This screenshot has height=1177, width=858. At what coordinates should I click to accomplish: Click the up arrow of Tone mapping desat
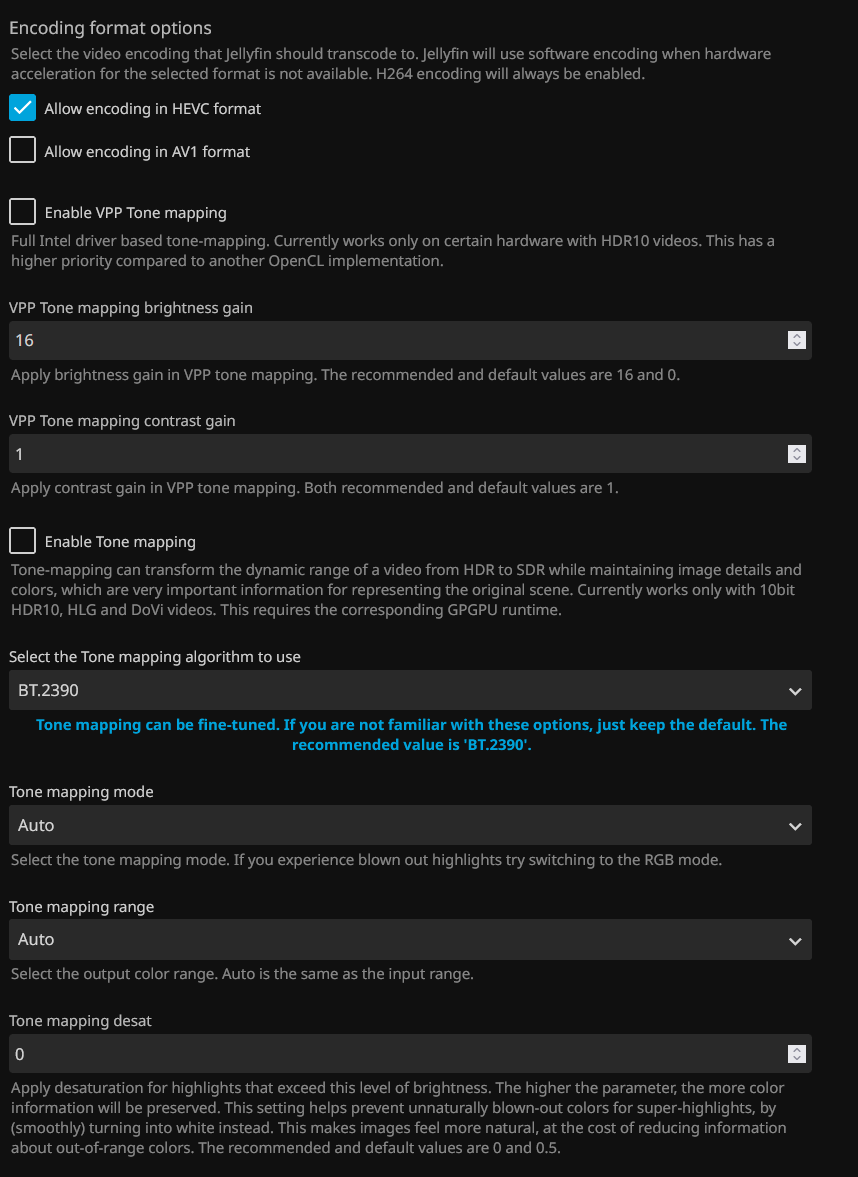point(796,1049)
